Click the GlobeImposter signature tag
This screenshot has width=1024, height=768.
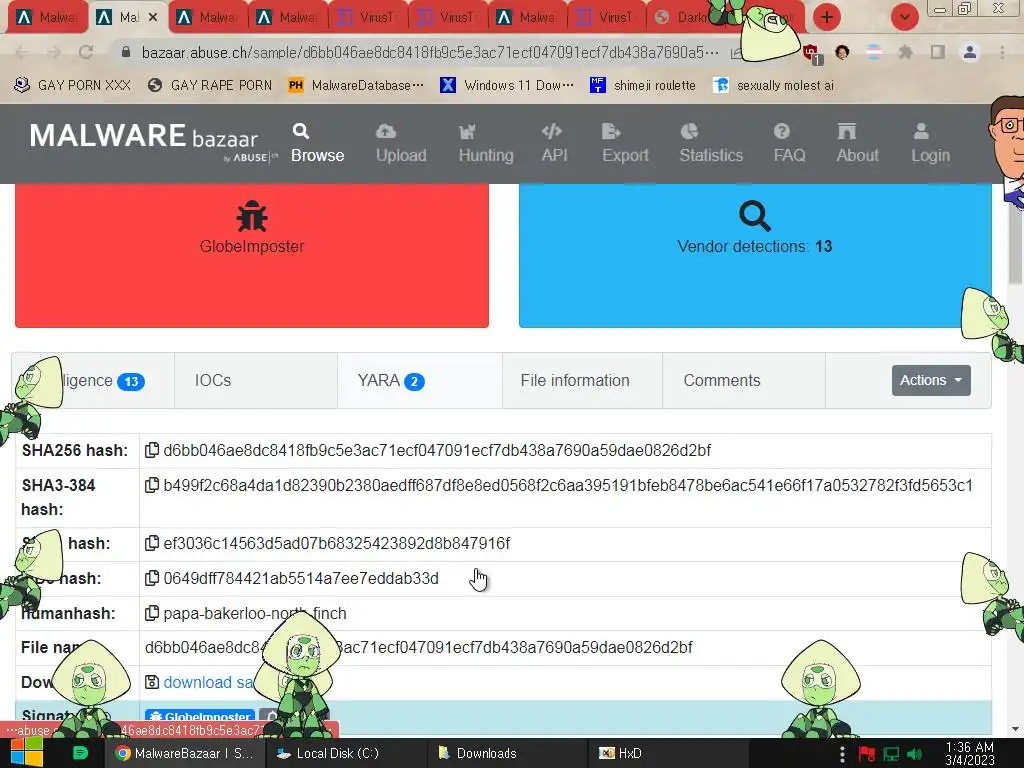click(200, 716)
